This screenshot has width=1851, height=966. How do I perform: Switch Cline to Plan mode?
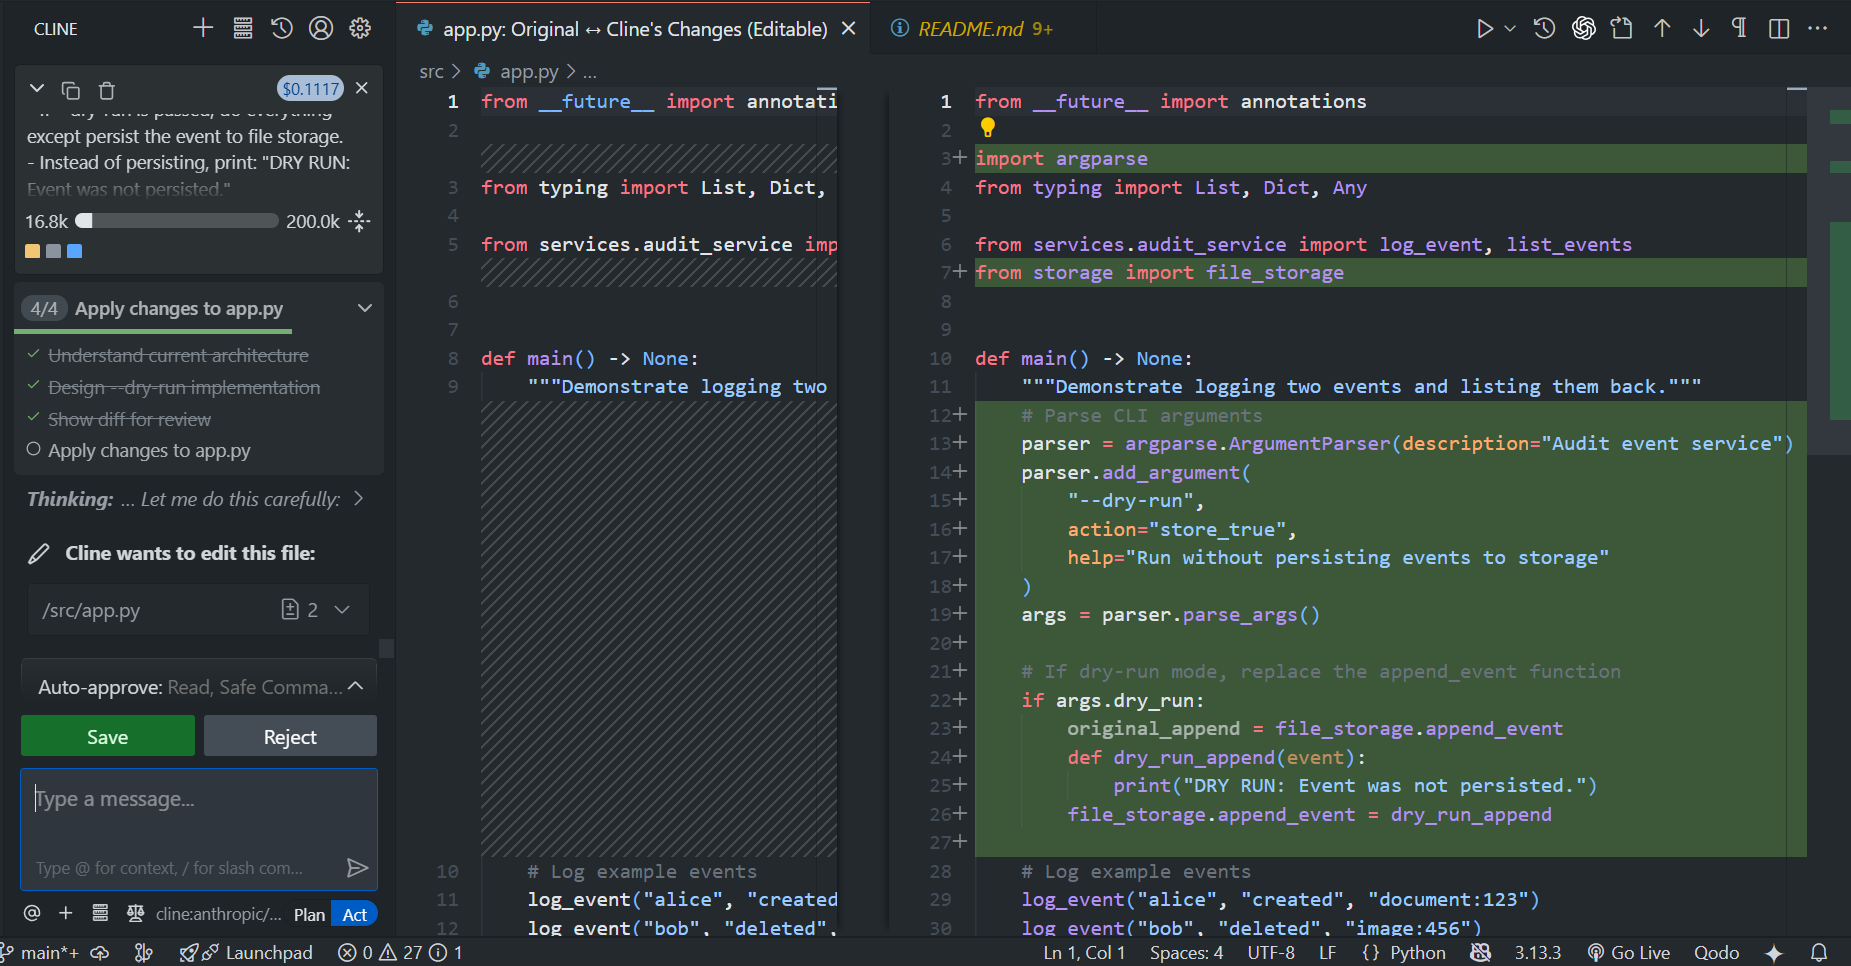[309, 914]
